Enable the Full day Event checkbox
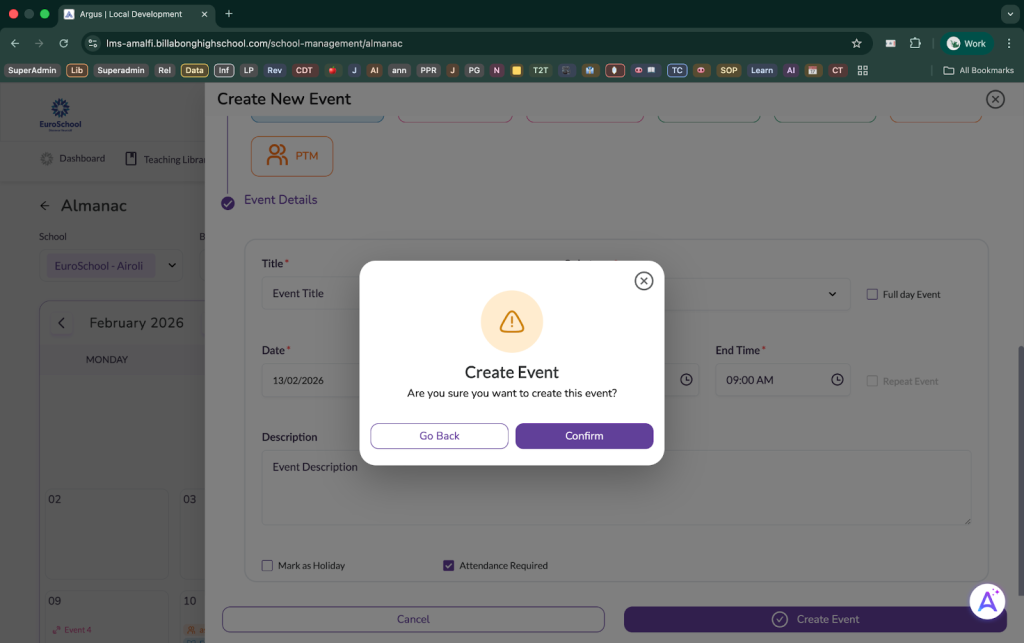The height and width of the screenshot is (643, 1024). tap(872, 295)
